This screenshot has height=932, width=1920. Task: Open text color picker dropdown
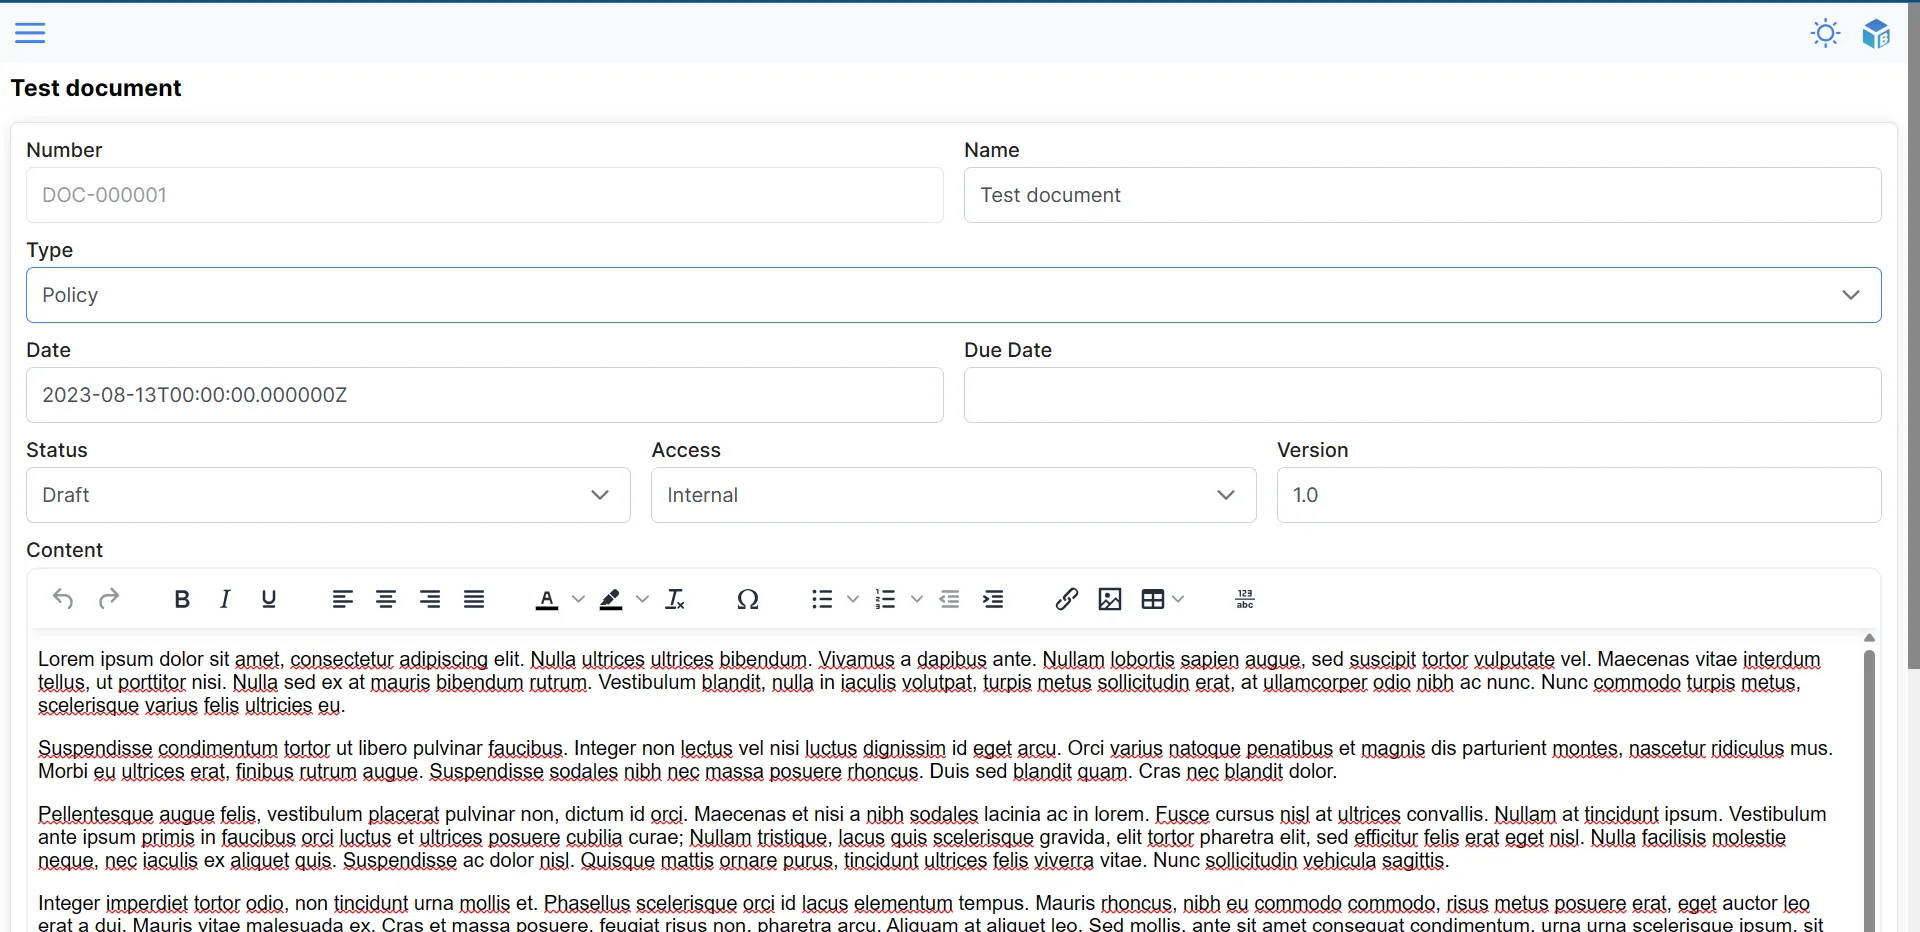coord(578,599)
